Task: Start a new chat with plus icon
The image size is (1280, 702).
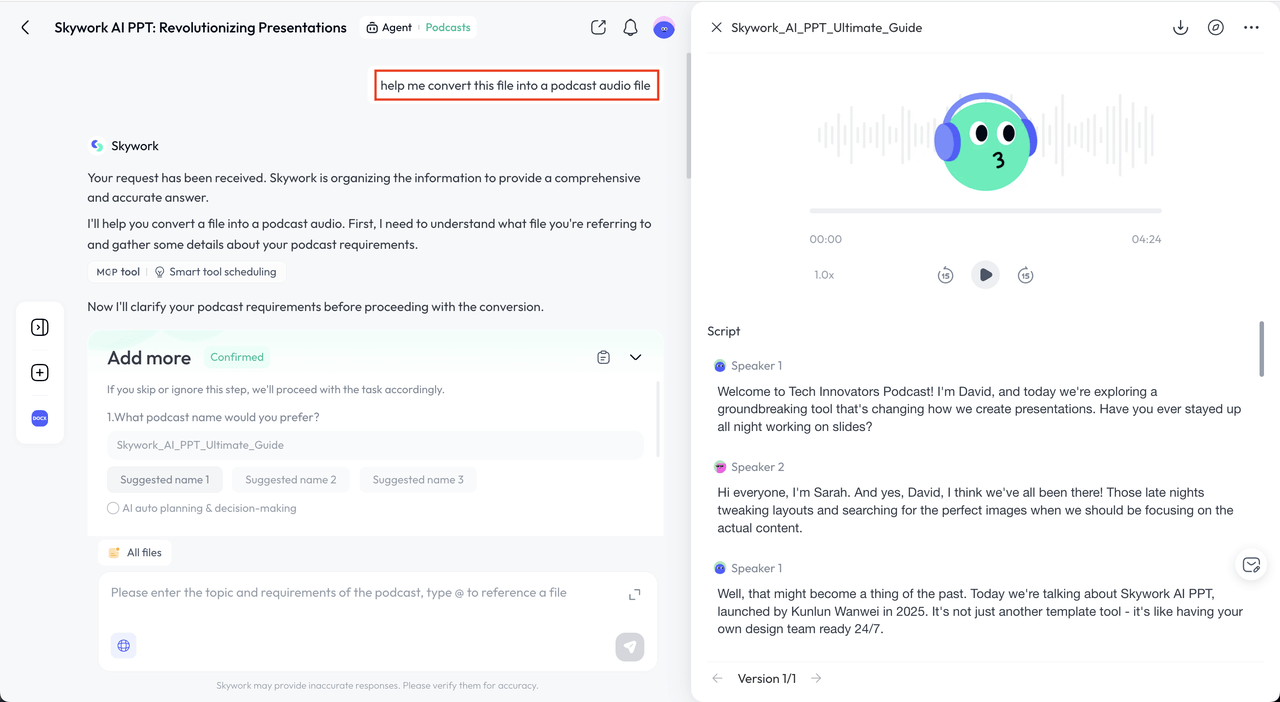Action: tap(40, 373)
